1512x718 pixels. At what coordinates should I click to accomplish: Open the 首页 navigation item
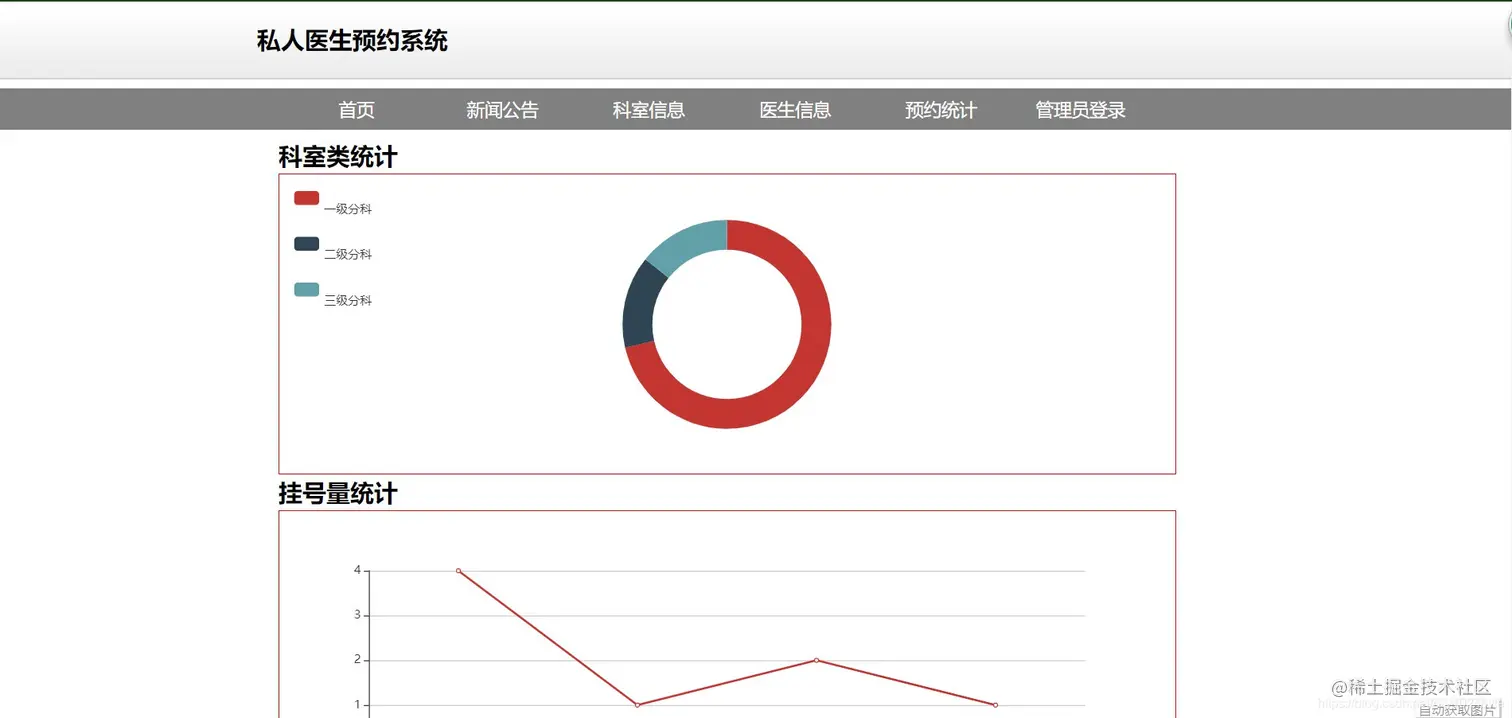356,110
